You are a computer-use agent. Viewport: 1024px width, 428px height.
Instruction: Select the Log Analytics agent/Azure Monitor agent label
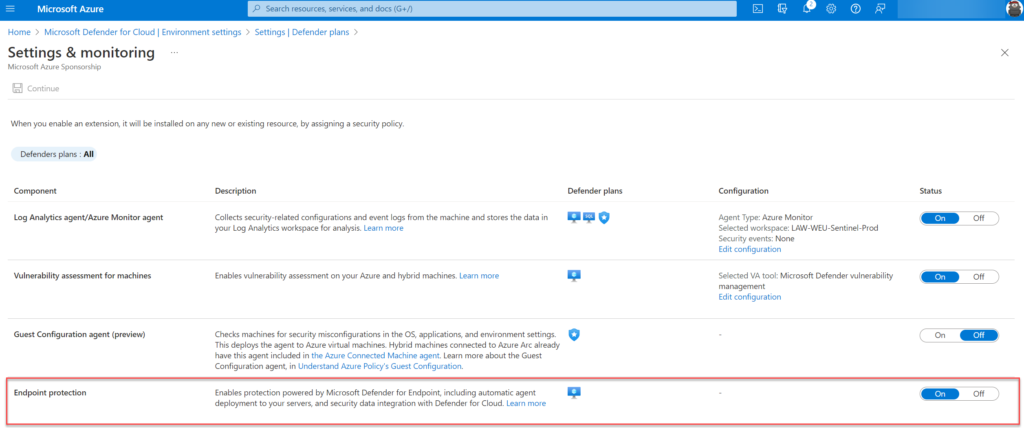88,218
